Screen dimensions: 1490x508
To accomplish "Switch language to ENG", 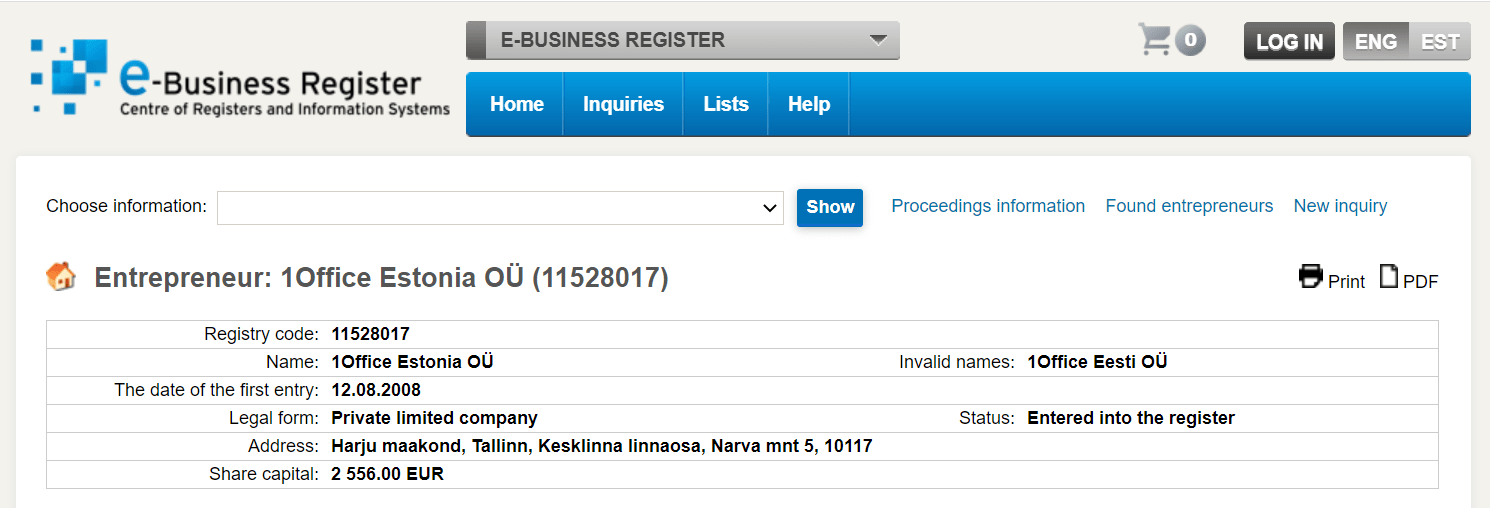I will pyautogui.click(x=1375, y=42).
